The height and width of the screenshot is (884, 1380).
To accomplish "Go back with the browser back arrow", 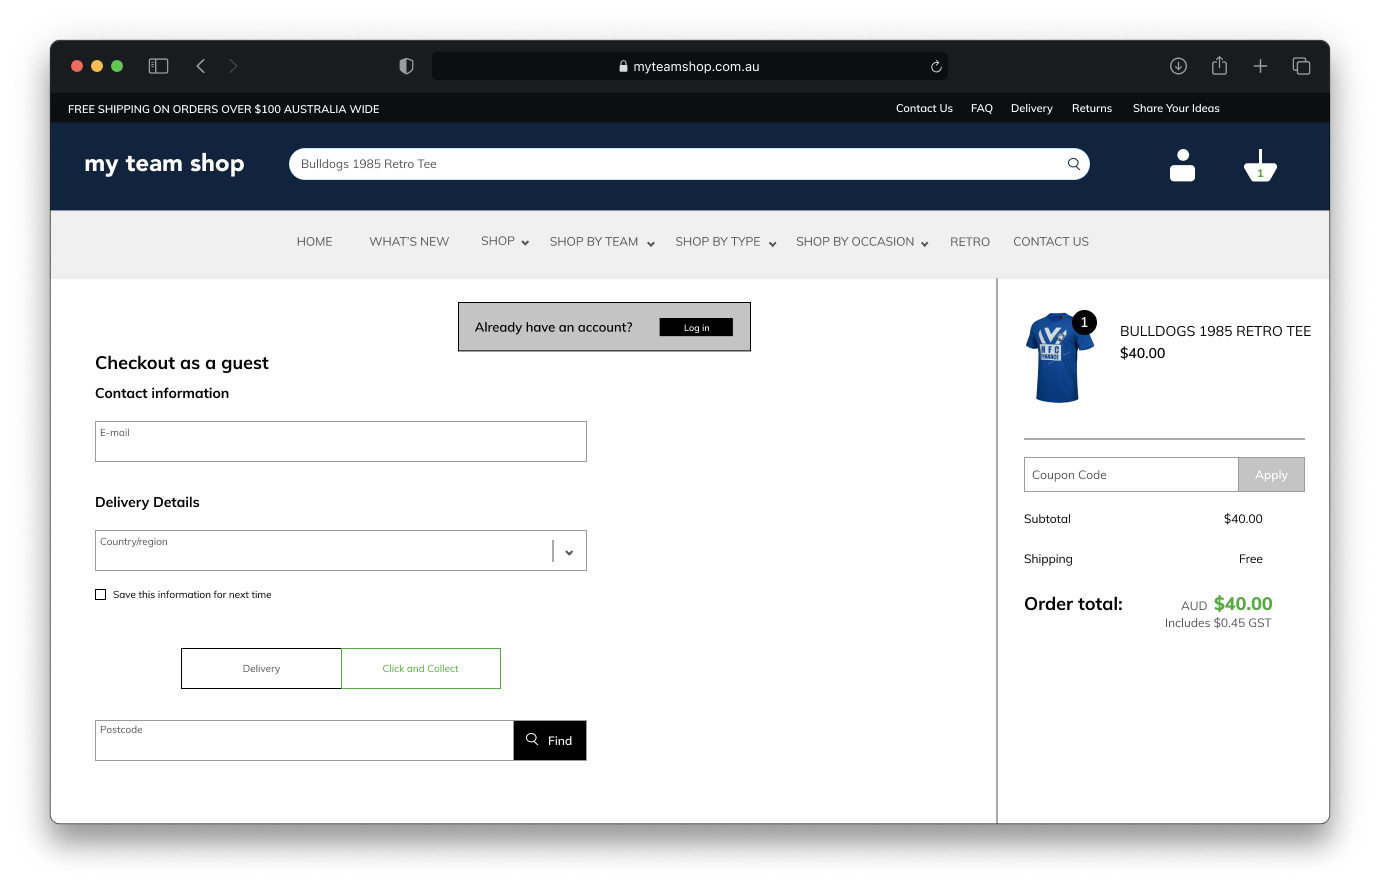I will point(201,66).
